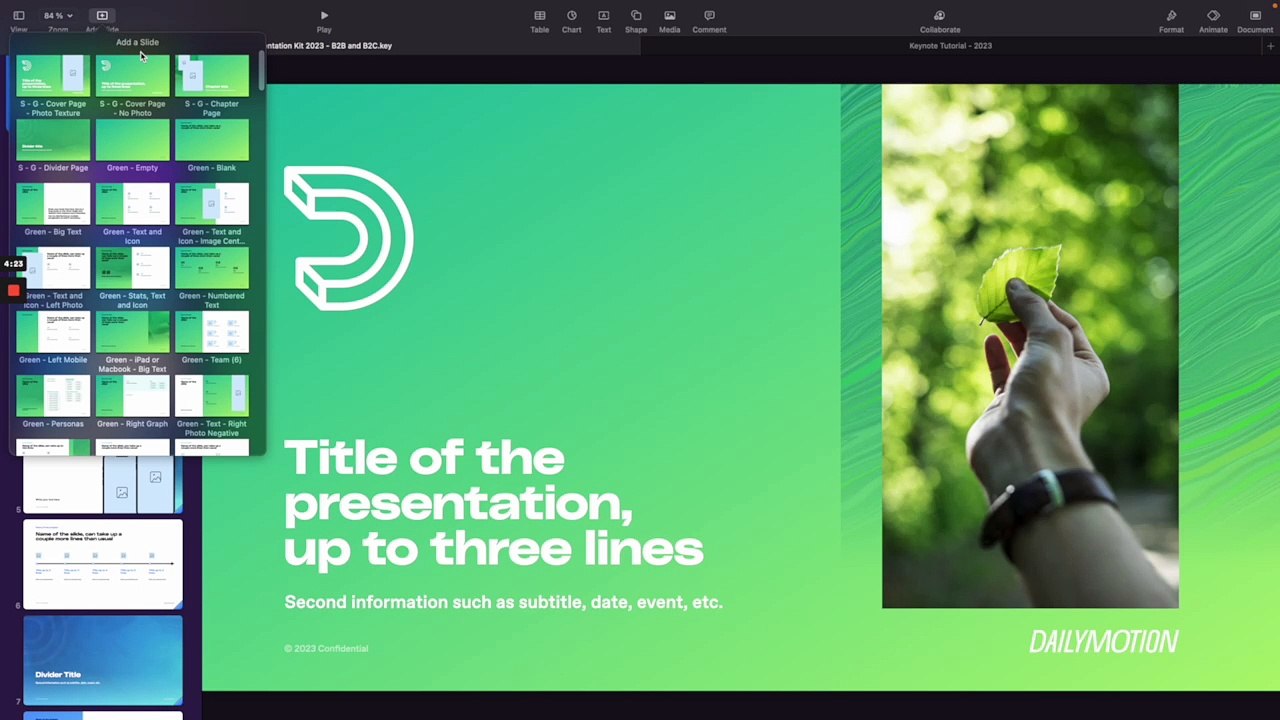This screenshot has height=720, width=1280.
Task: Click the red recording indicator
Action: click(x=13, y=290)
